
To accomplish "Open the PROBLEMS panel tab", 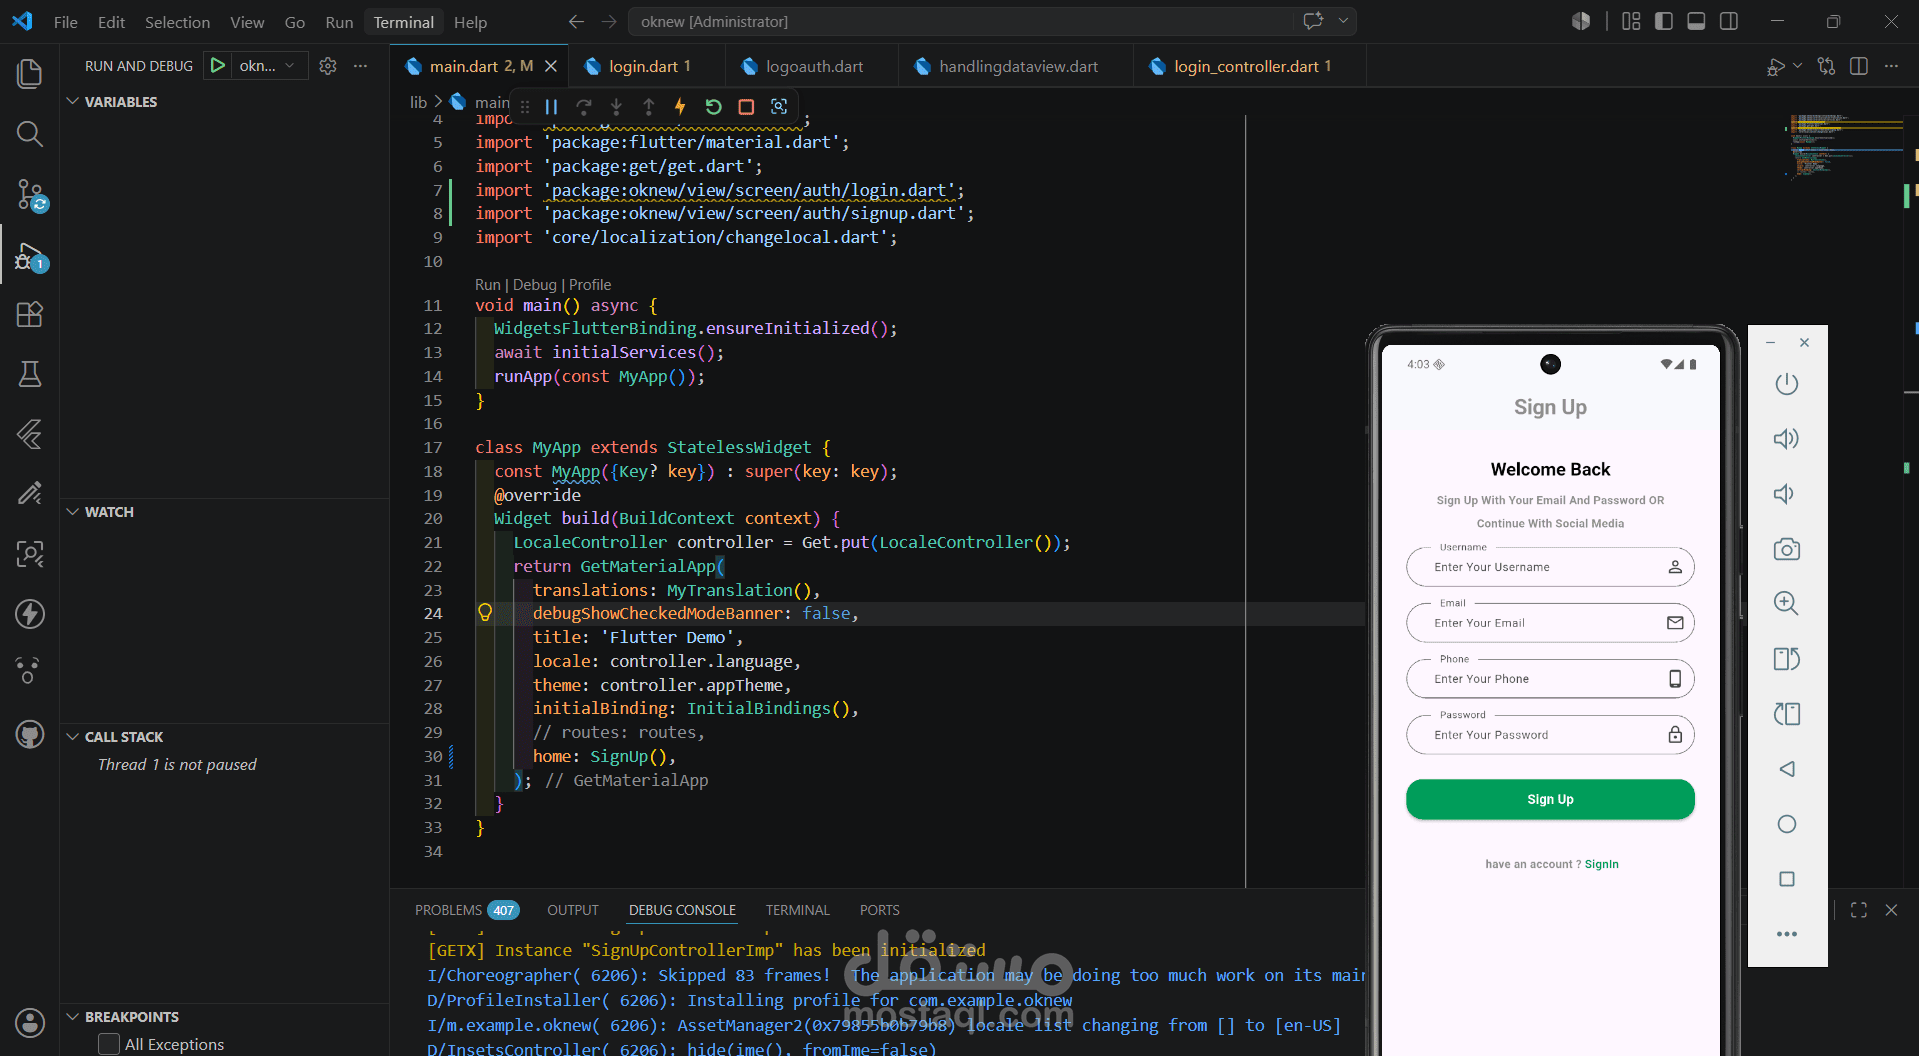I will coord(466,910).
